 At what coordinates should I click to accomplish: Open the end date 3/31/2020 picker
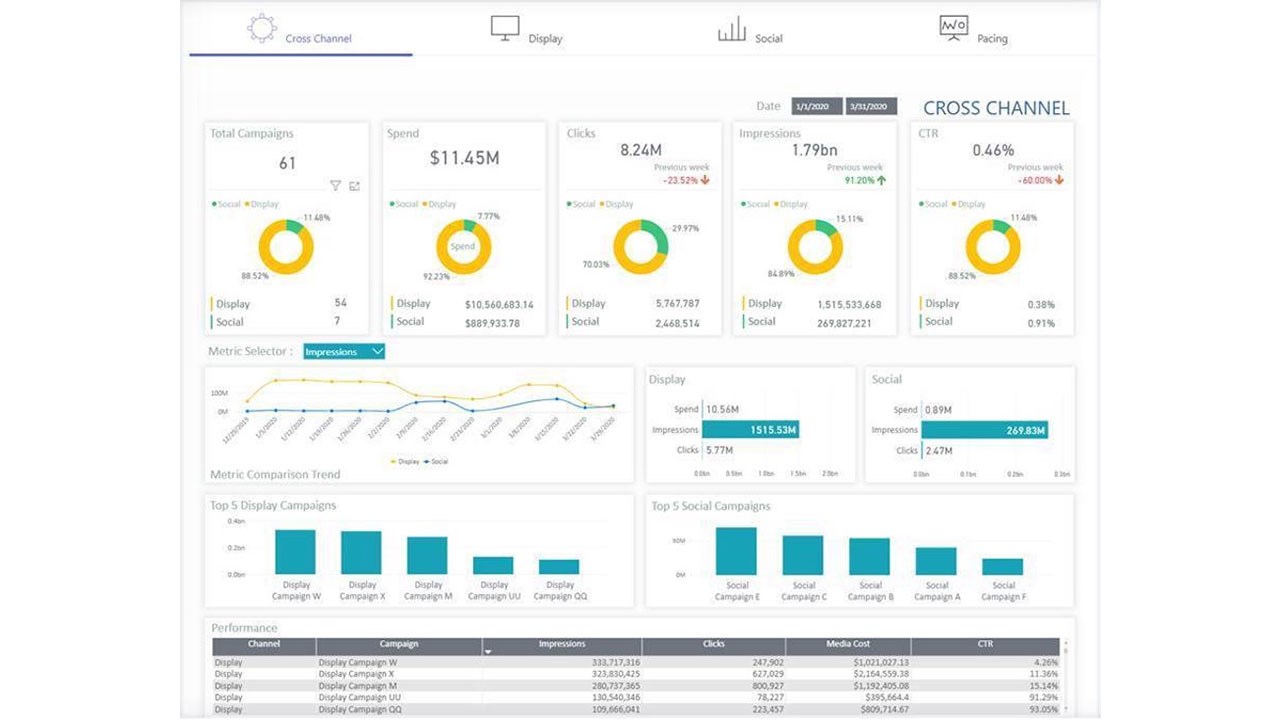(x=871, y=107)
